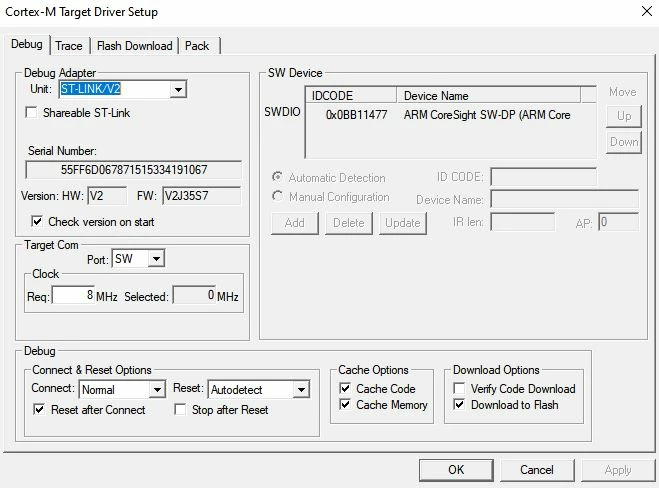
Task: Open the Port SW dropdown
Action: pos(156,259)
